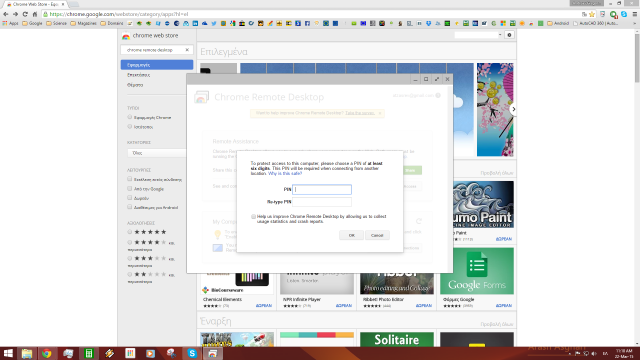The image size is (640, 360).
Task: Open the Sumo Paint app thumbnail
Action: (x=483, y=205)
